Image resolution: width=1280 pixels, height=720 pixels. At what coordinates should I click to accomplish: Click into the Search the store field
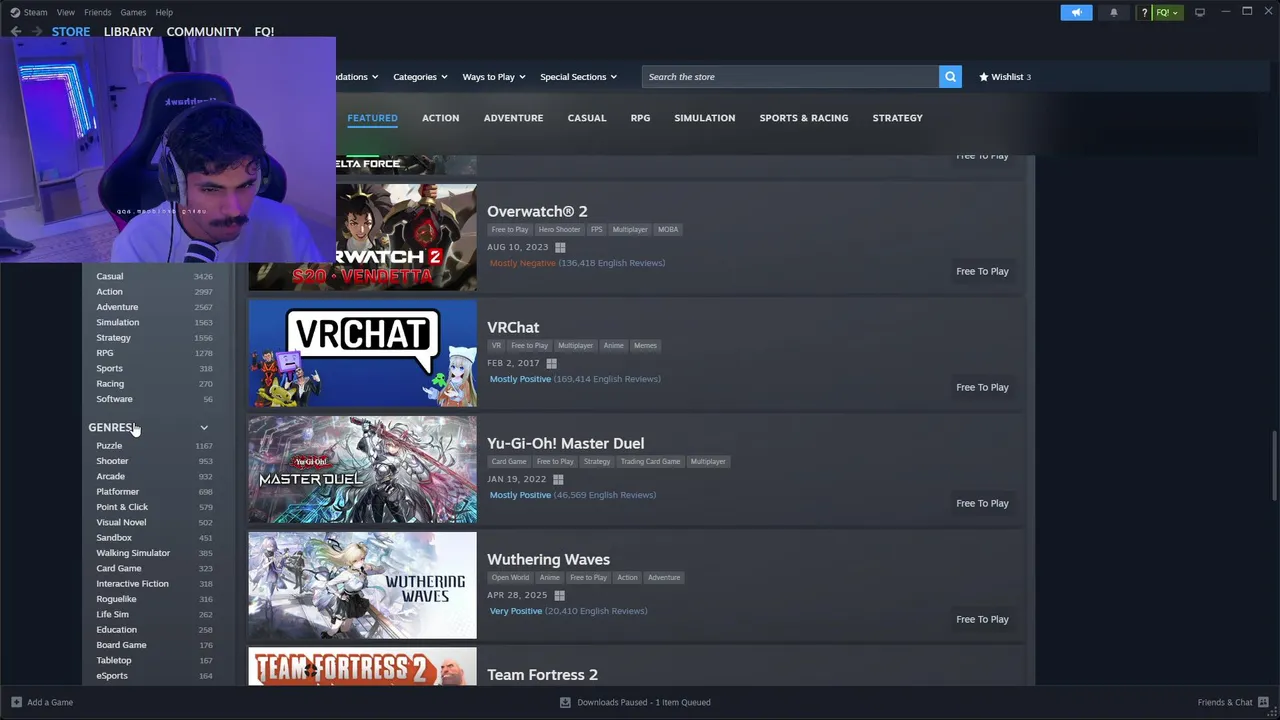790,77
